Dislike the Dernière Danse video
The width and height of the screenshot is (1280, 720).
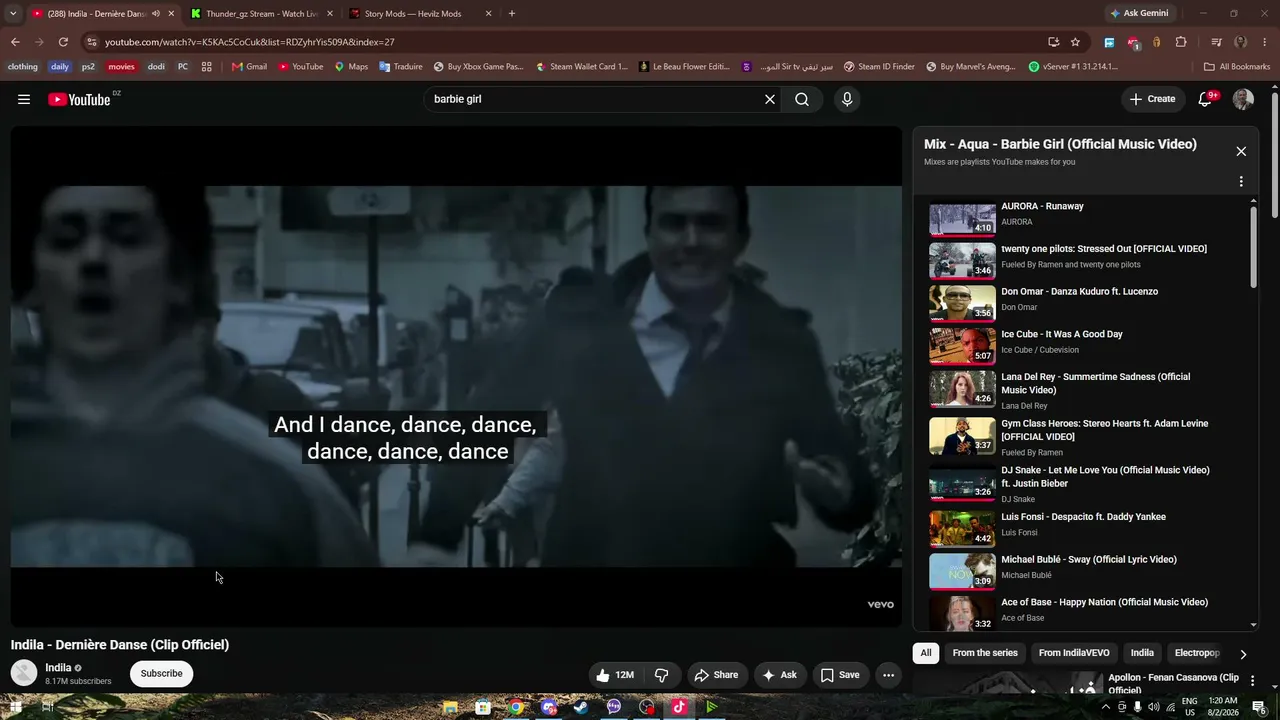coord(661,675)
